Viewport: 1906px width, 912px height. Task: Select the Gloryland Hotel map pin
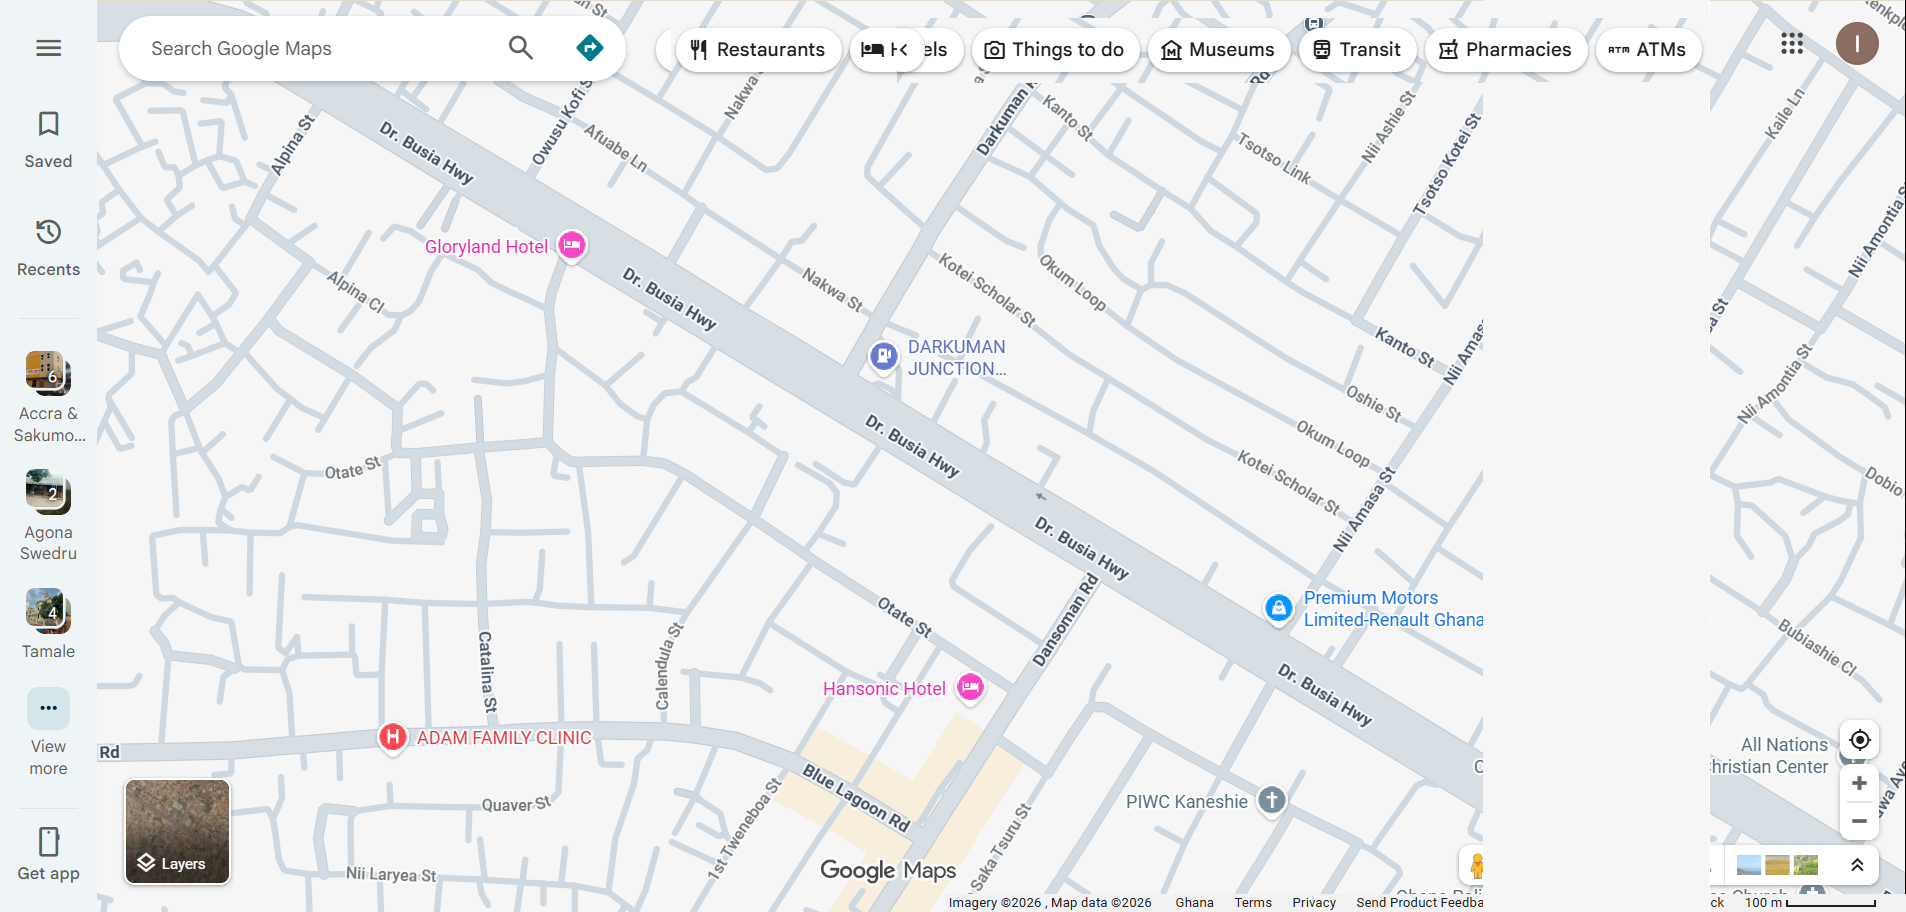click(x=571, y=245)
